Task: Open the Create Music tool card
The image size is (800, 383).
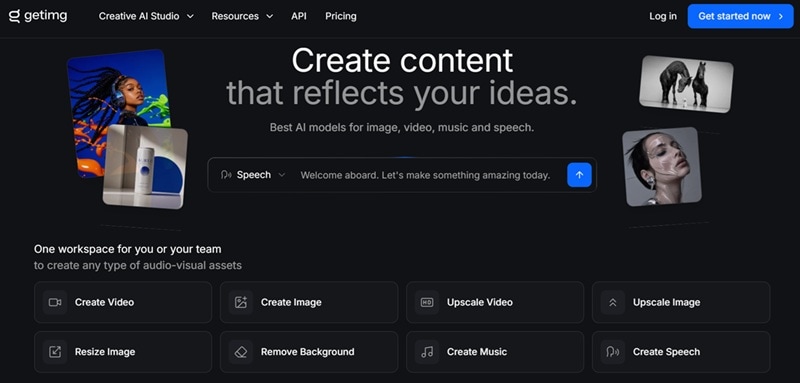Action: coord(495,352)
